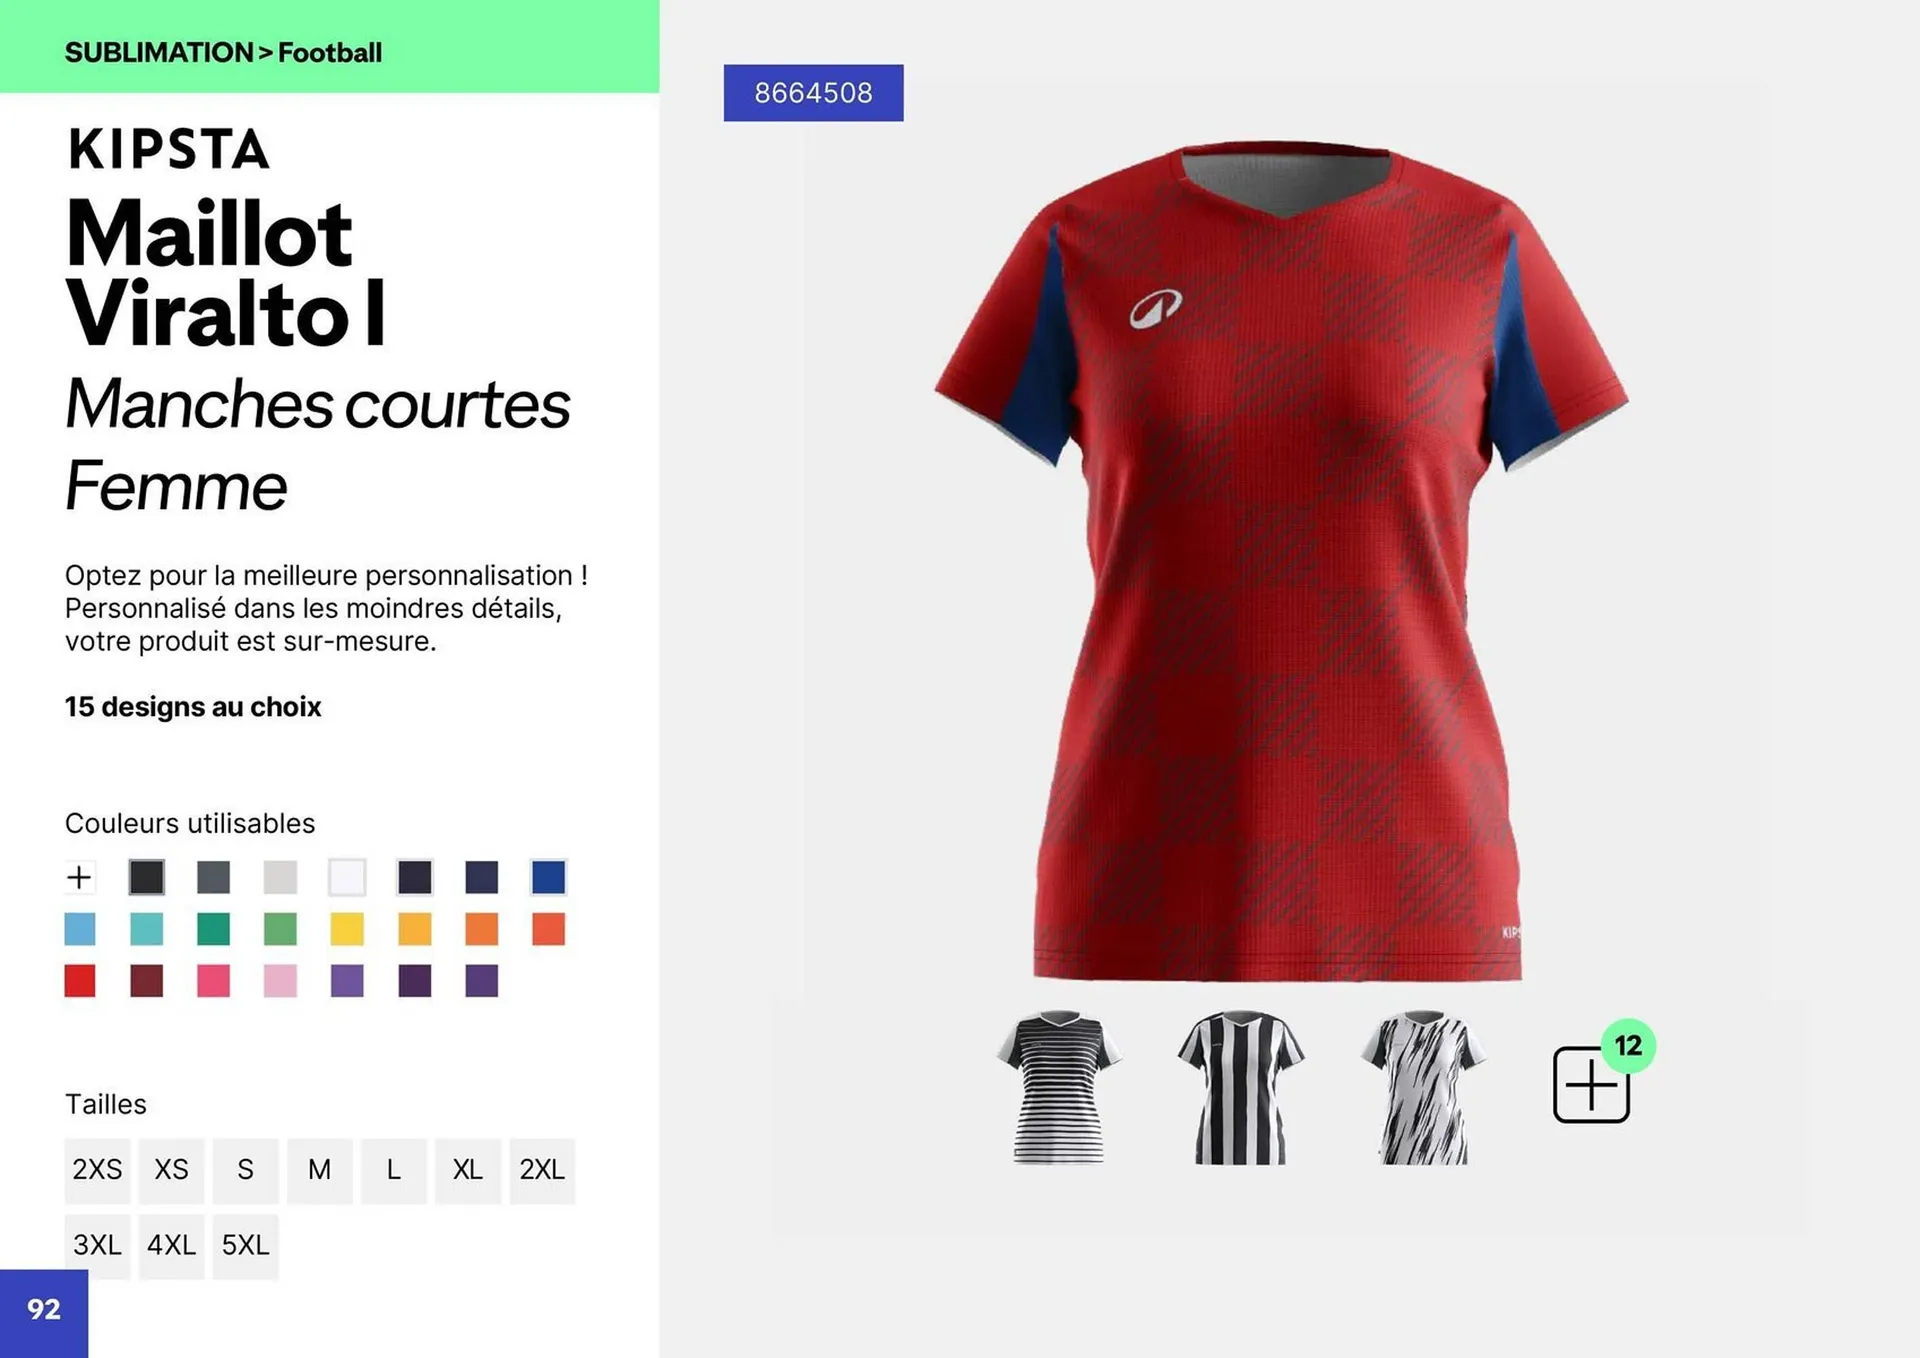
Task: Pick the light pink color swatch
Action: [x=280, y=981]
